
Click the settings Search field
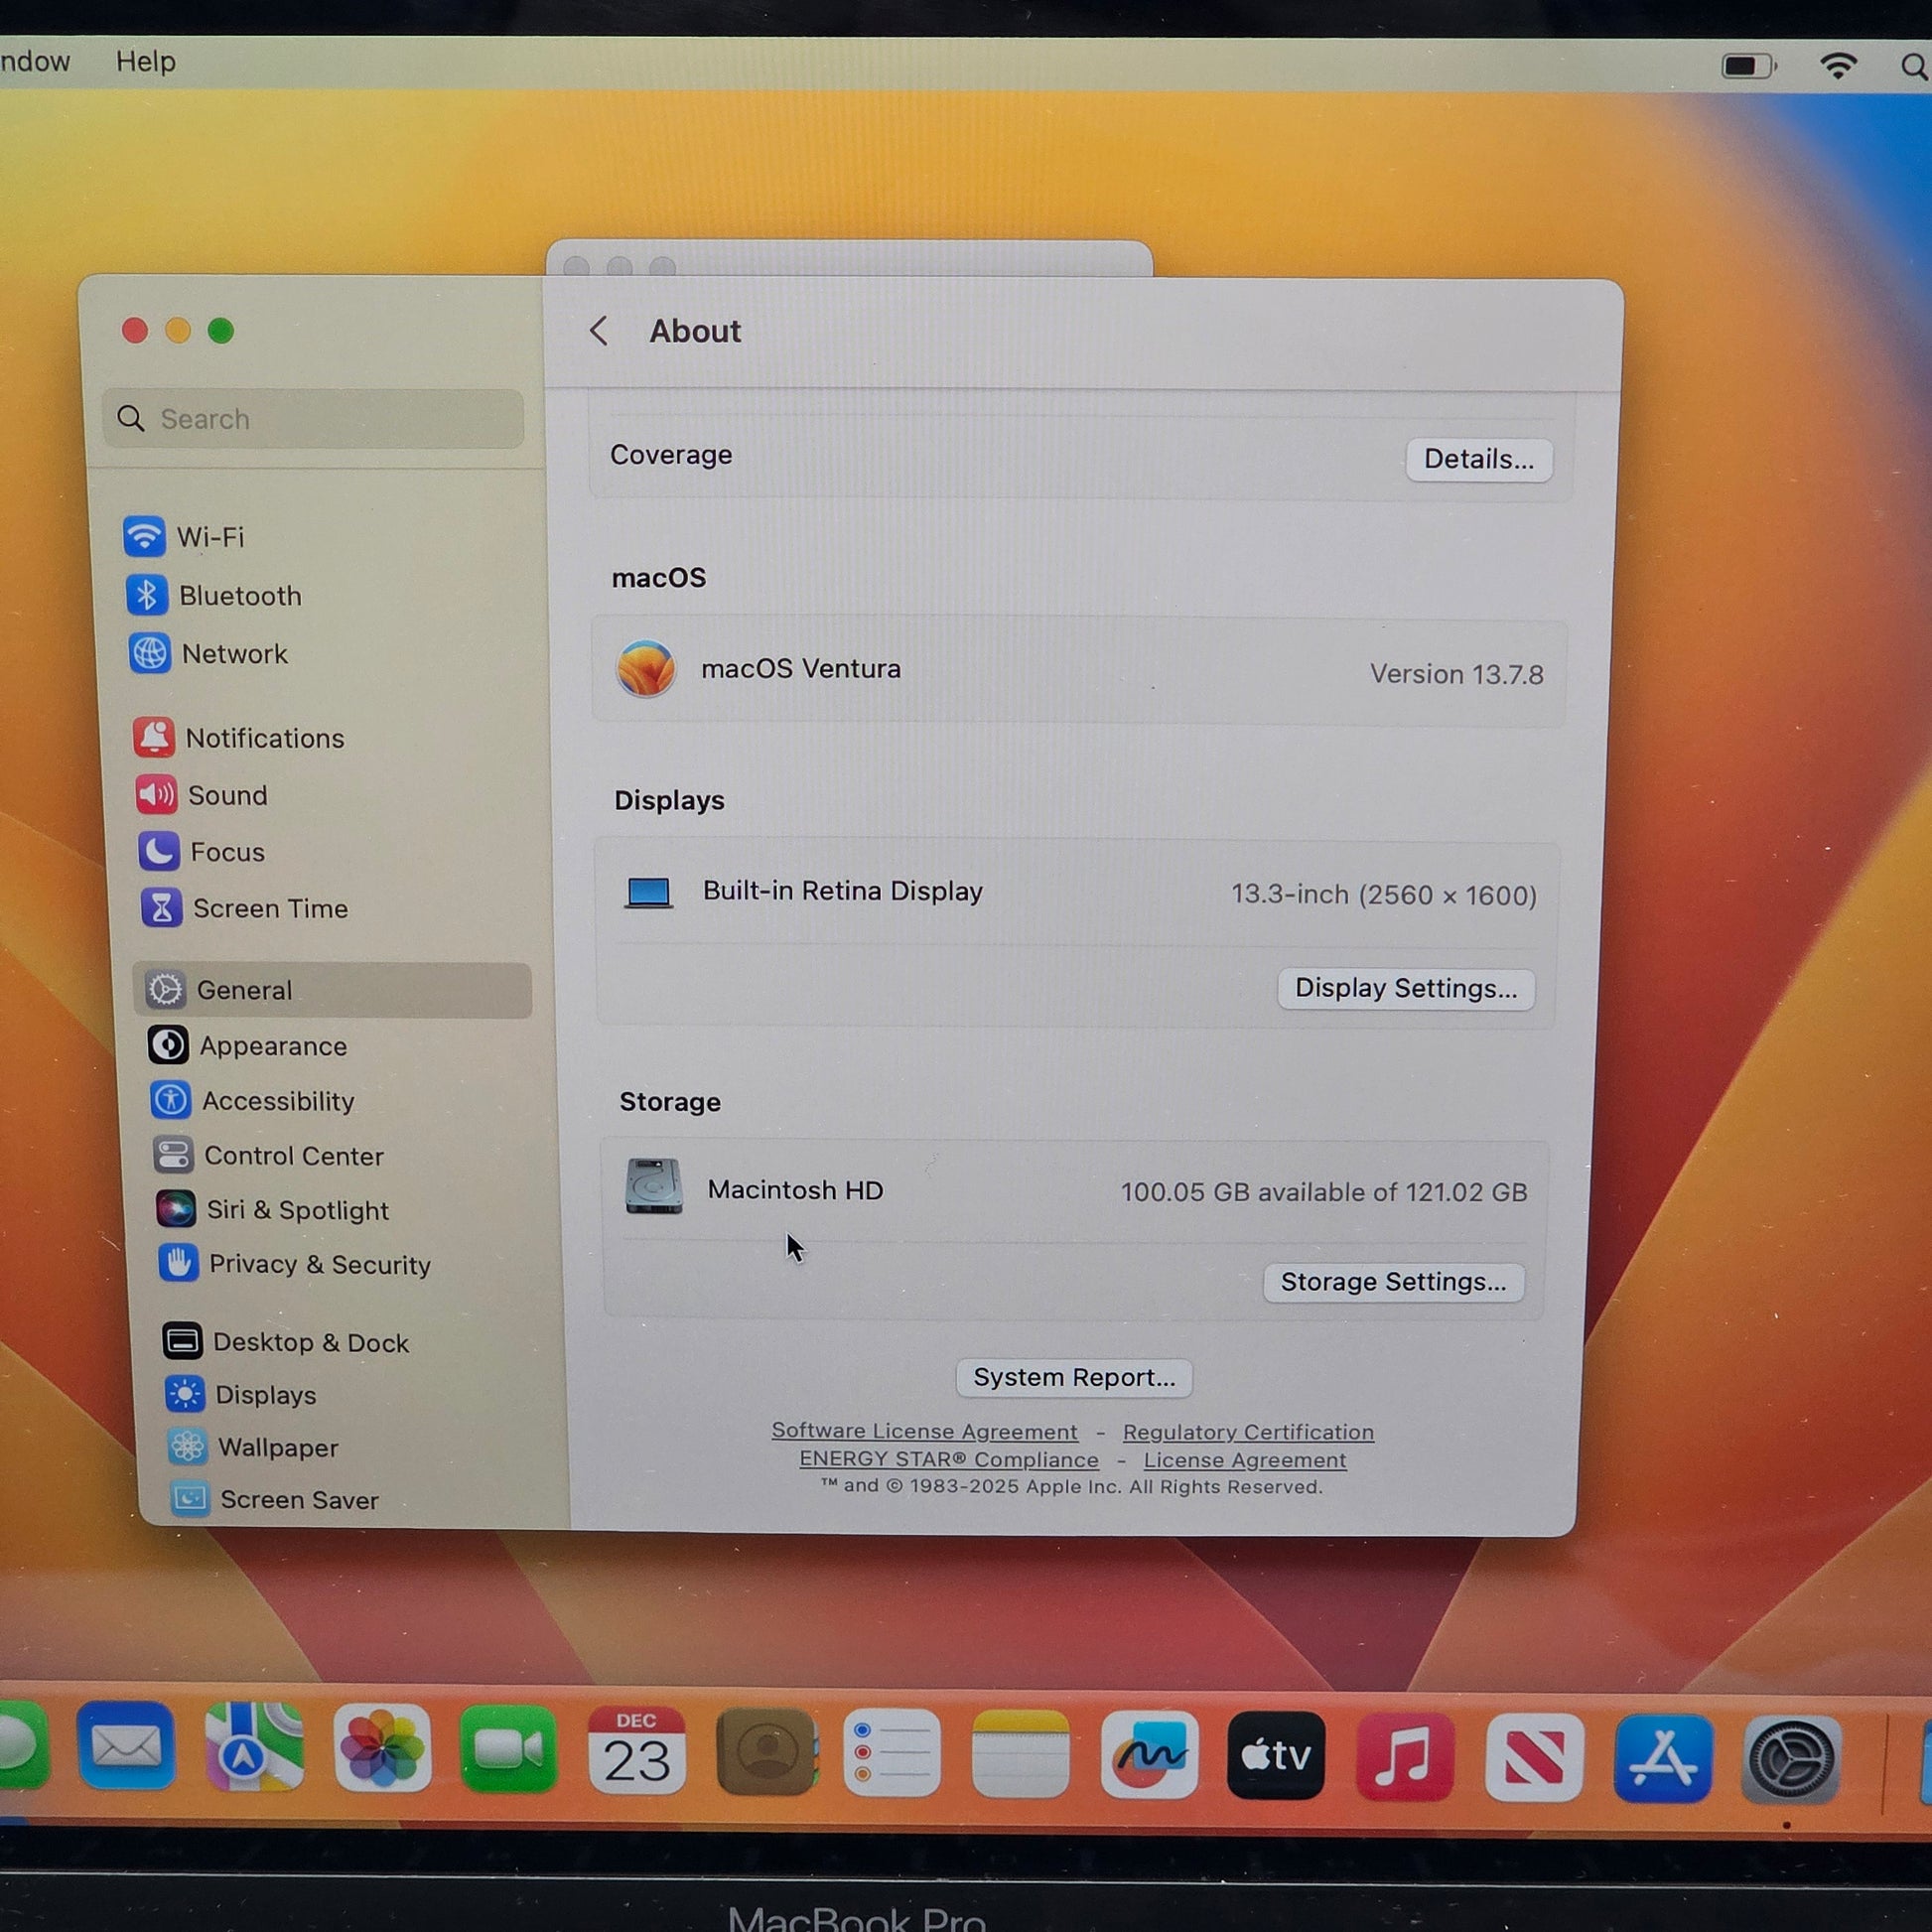[x=312, y=419]
